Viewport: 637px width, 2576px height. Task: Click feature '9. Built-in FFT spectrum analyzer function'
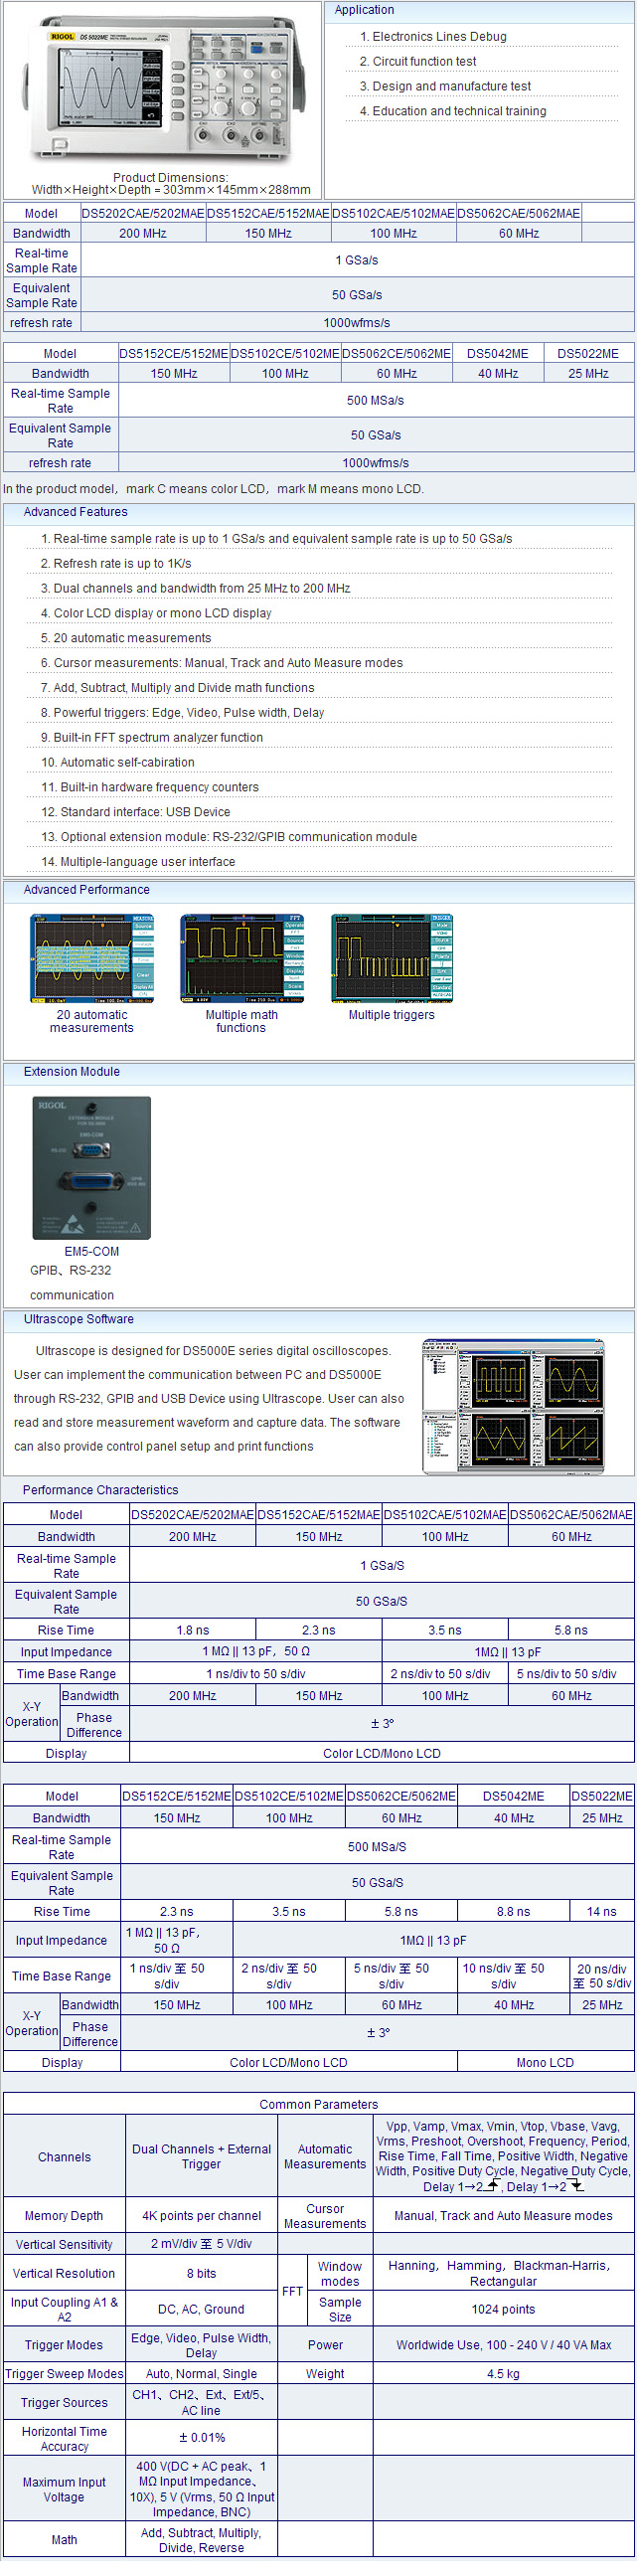[152, 738]
